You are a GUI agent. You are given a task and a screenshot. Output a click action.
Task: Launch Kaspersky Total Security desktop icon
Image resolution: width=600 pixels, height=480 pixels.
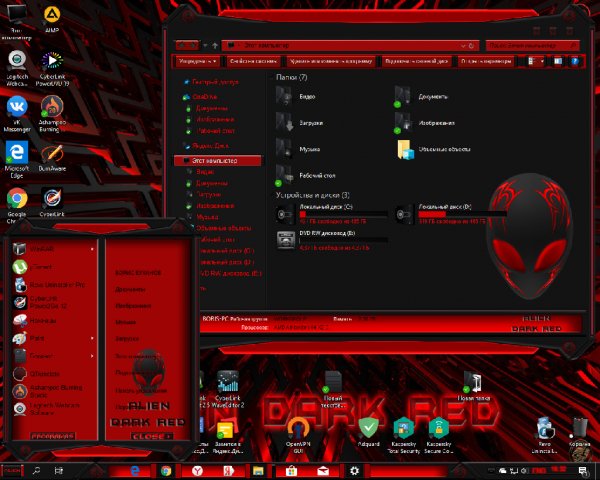(404, 435)
